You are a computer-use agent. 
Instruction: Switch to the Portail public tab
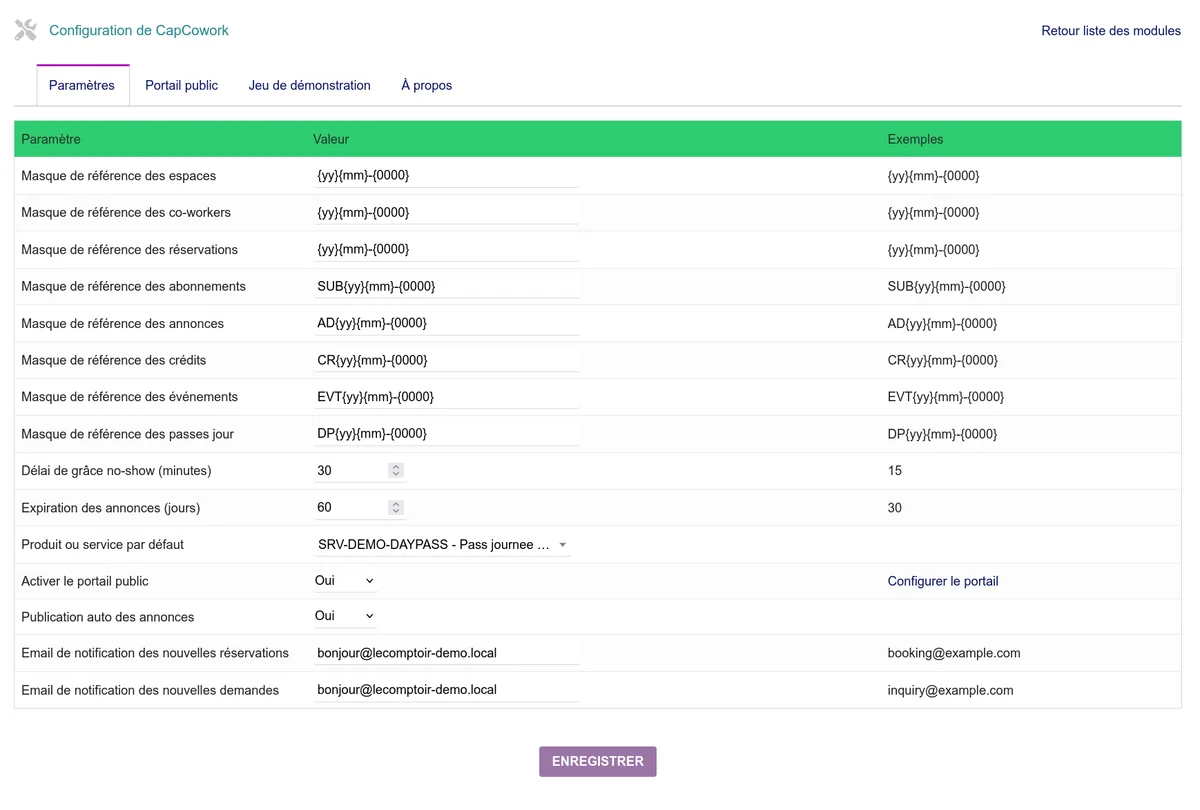(181, 85)
